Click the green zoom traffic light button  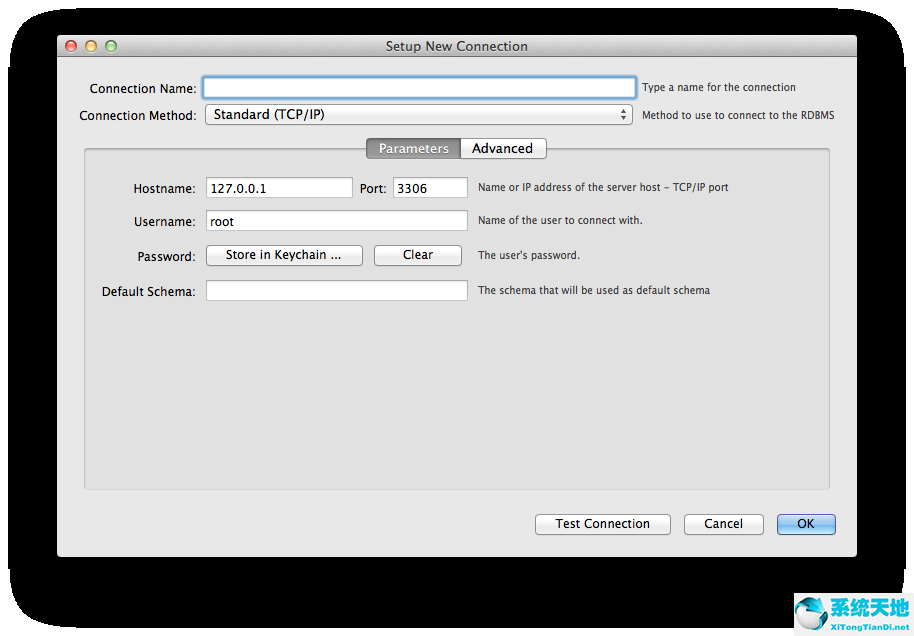coord(111,45)
